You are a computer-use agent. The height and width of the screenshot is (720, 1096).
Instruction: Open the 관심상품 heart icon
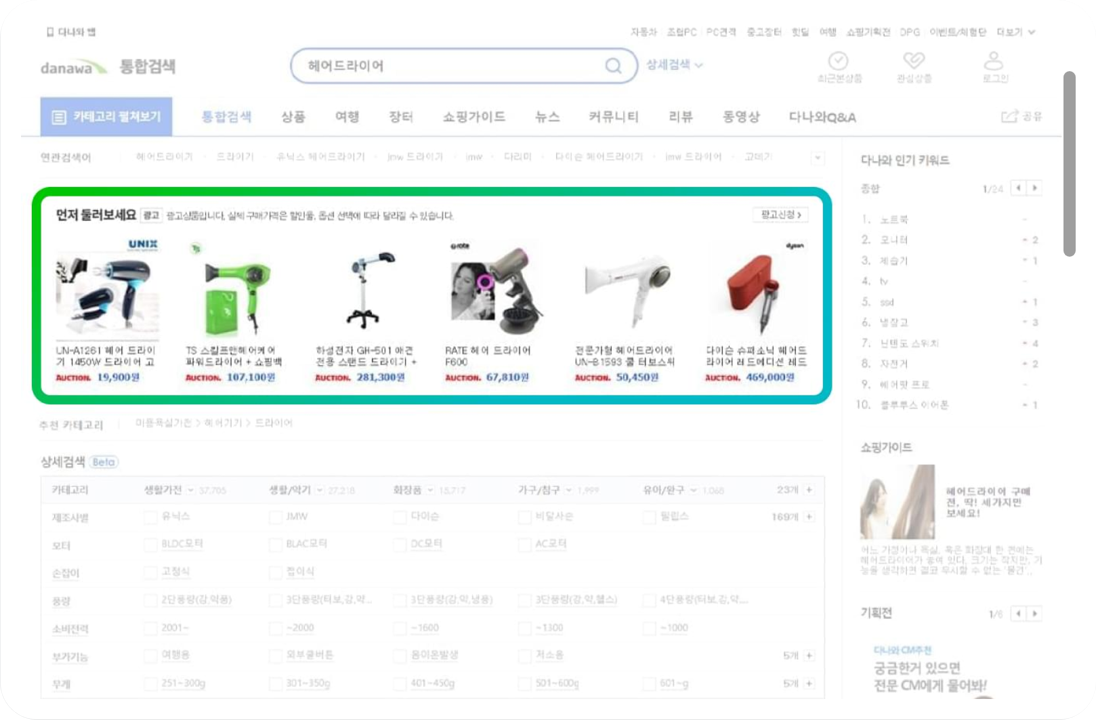point(914,61)
